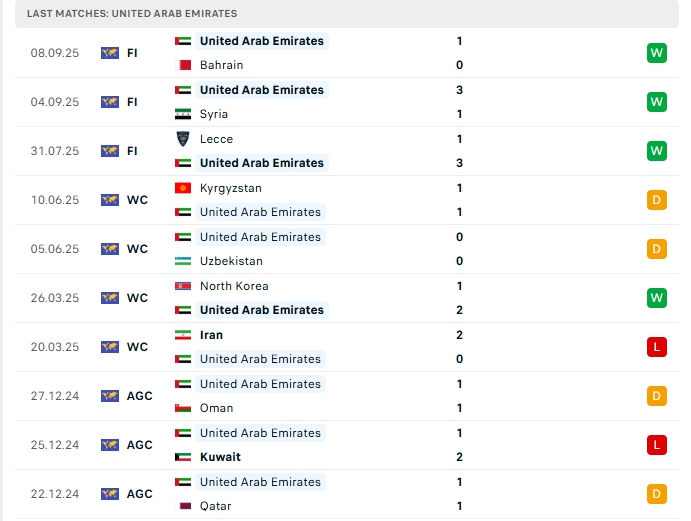The height and width of the screenshot is (521, 691).
Task: Click the win badge for 08.09.25 match
Action: tap(656, 53)
